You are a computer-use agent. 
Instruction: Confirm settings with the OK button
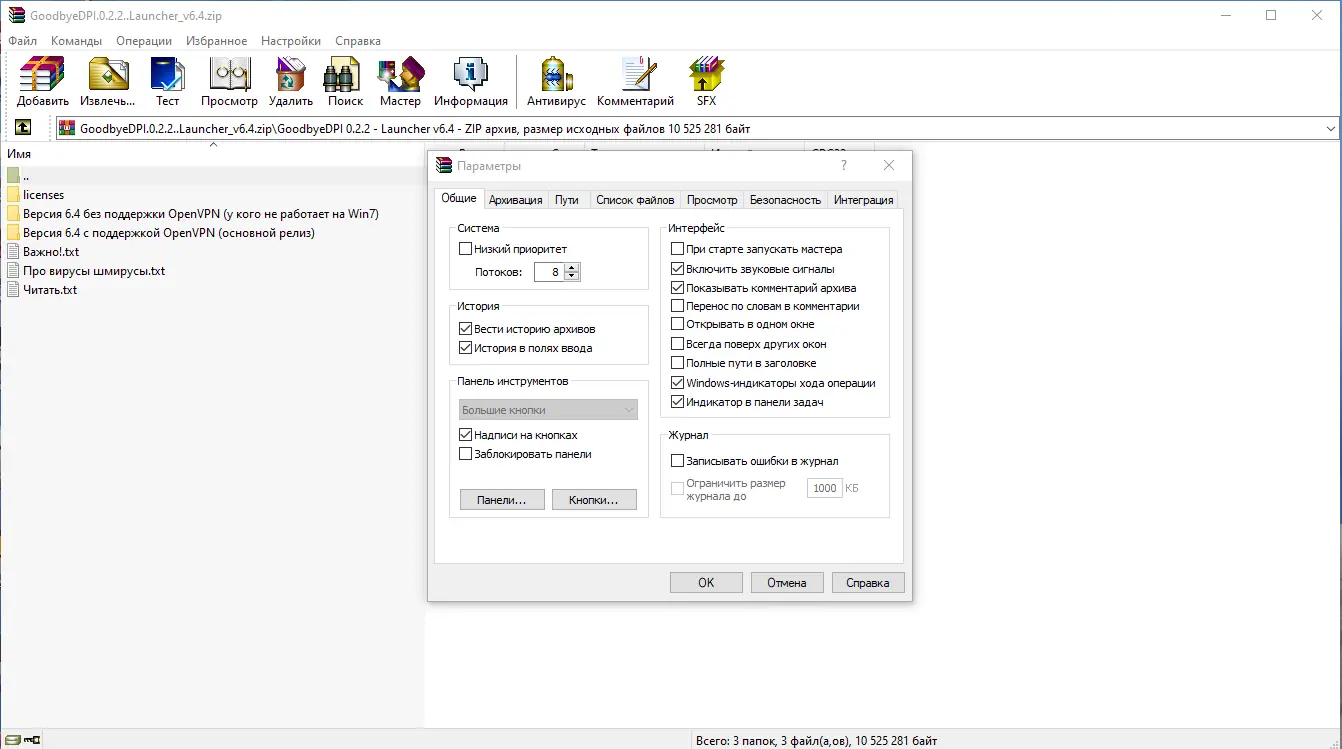point(706,583)
